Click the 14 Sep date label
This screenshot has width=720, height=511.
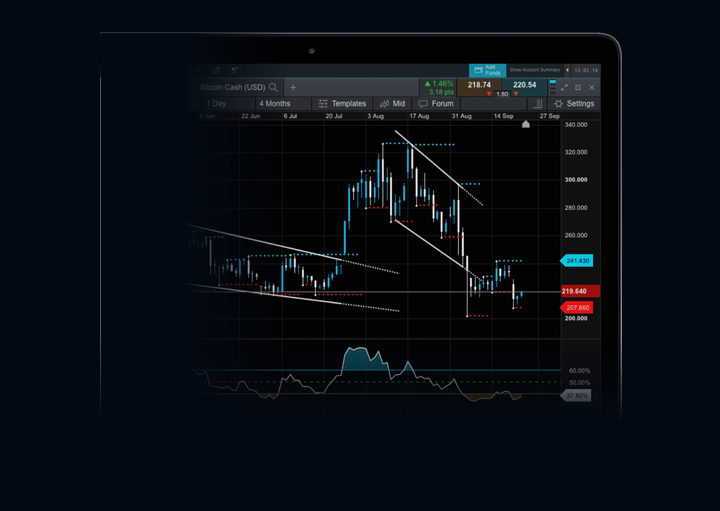pos(503,116)
